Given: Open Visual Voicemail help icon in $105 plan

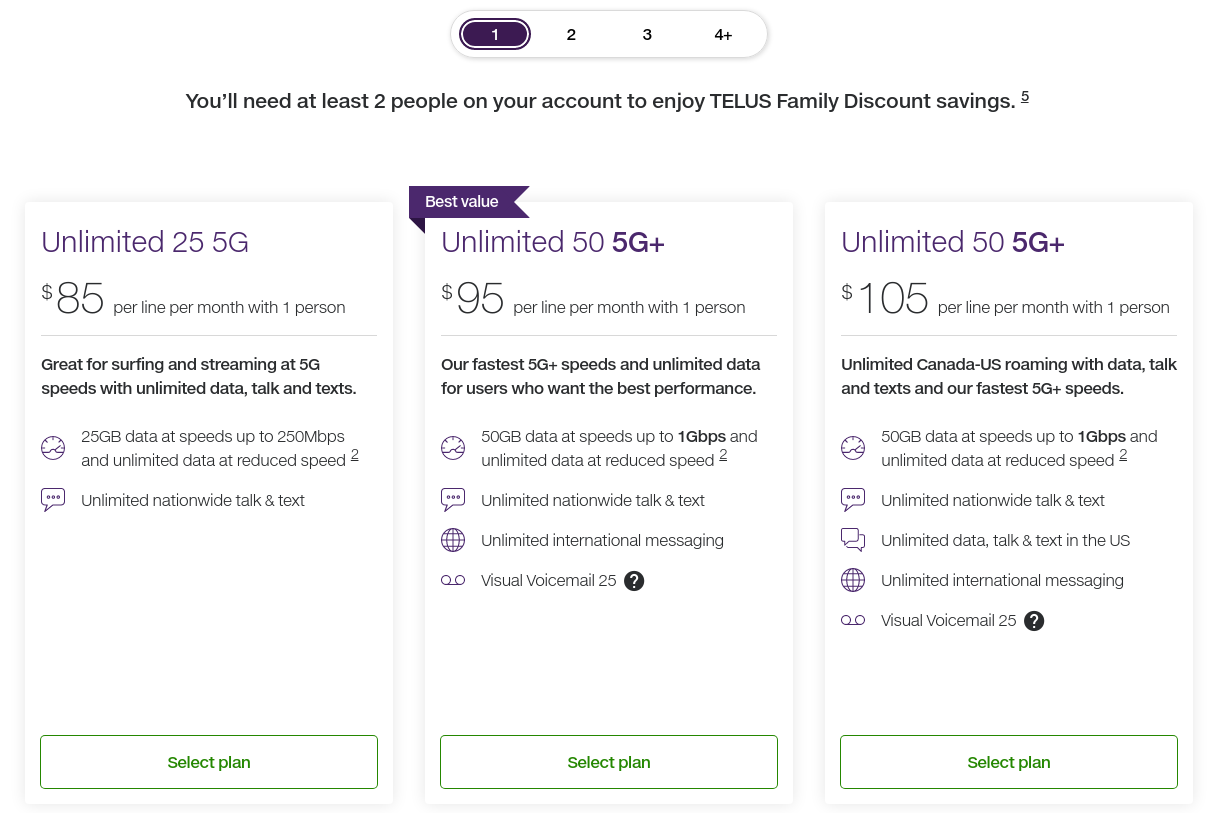Looking at the screenshot, I should point(1034,621).
